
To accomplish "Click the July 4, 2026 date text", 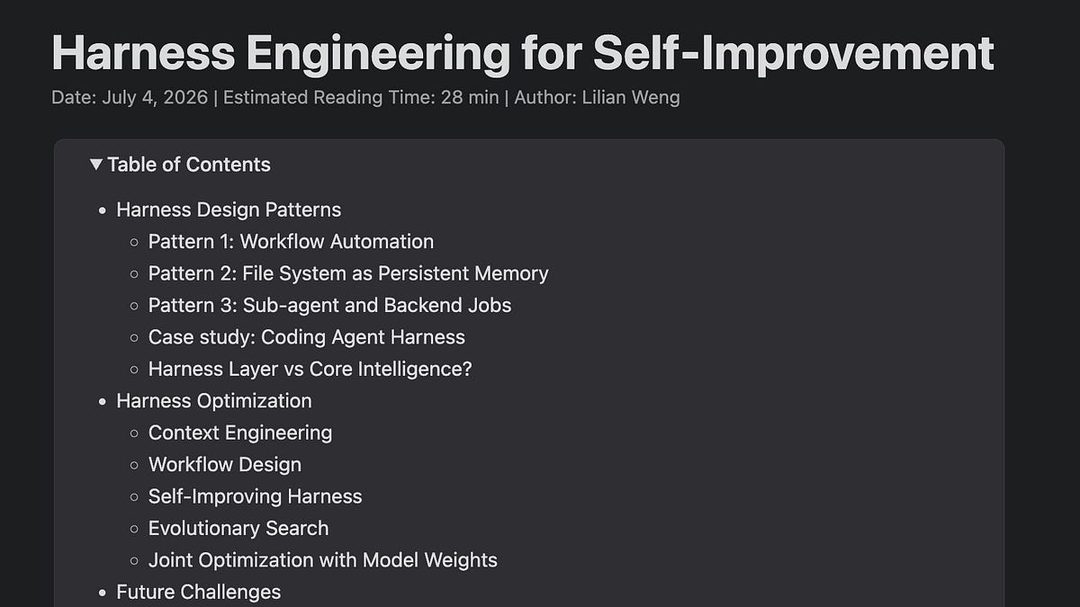I will (x=155, y=97).
